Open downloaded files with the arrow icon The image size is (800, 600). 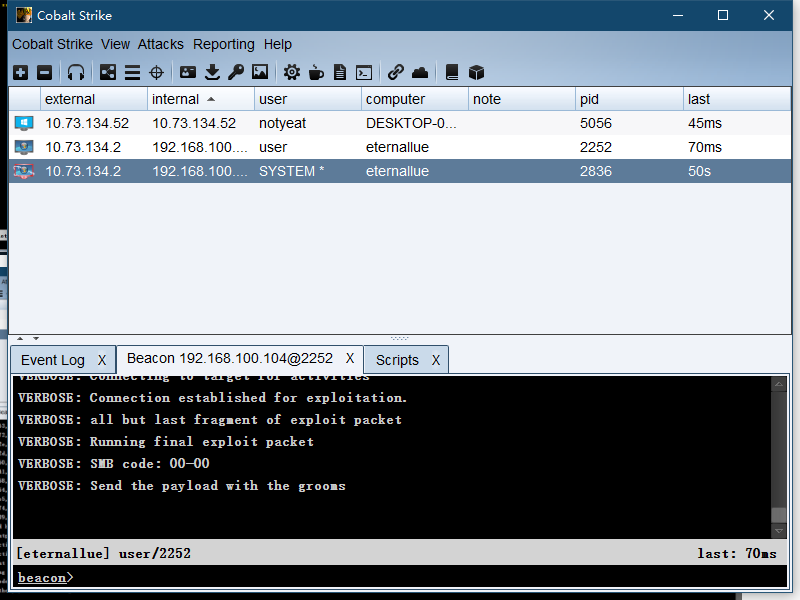(212, 72)
